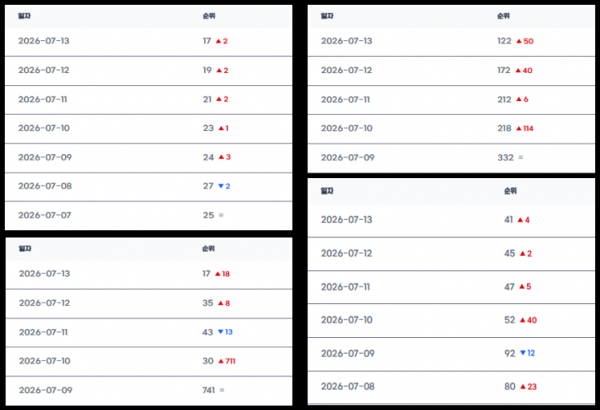The image size is (600, 410).
Task: Select the 2026-07-07 date cell
Action: click(45, 215)
